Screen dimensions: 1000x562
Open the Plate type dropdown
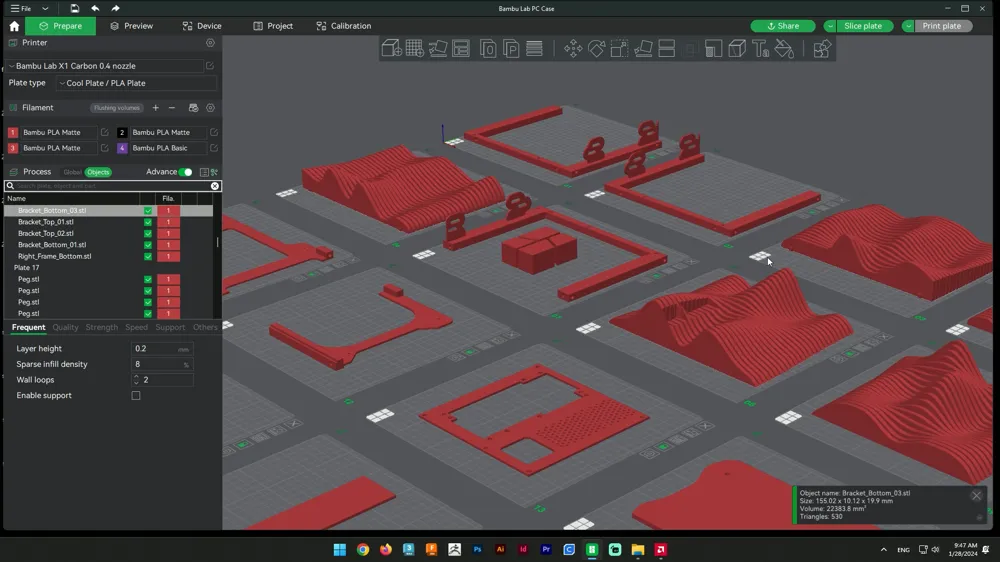(136, 83)
